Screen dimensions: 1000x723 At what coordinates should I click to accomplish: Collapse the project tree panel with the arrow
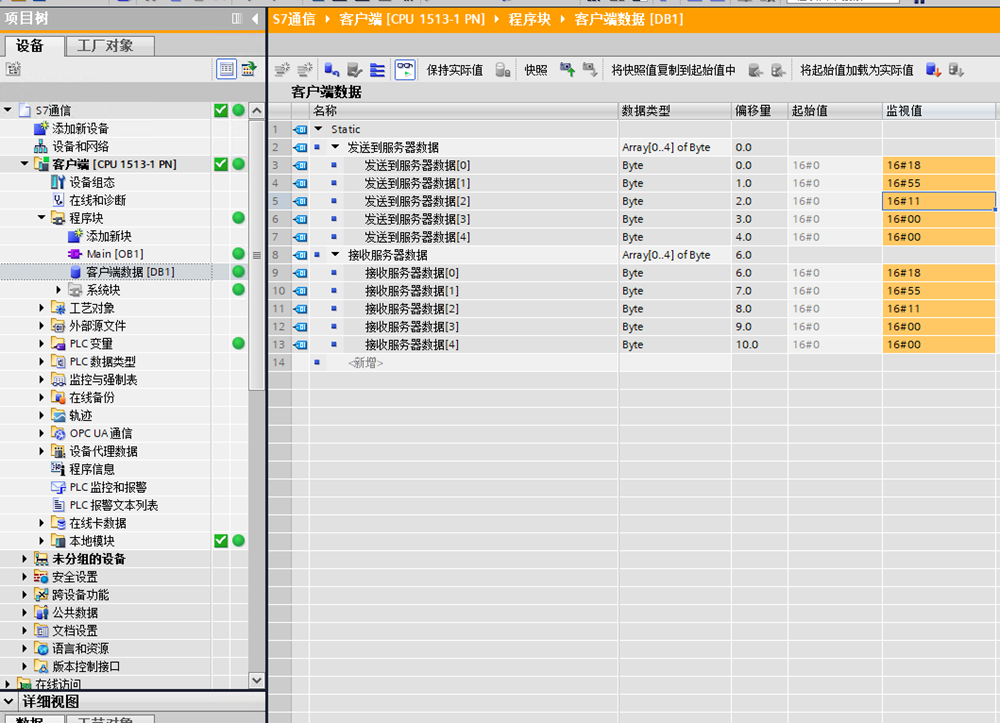(x=254, y=19)
